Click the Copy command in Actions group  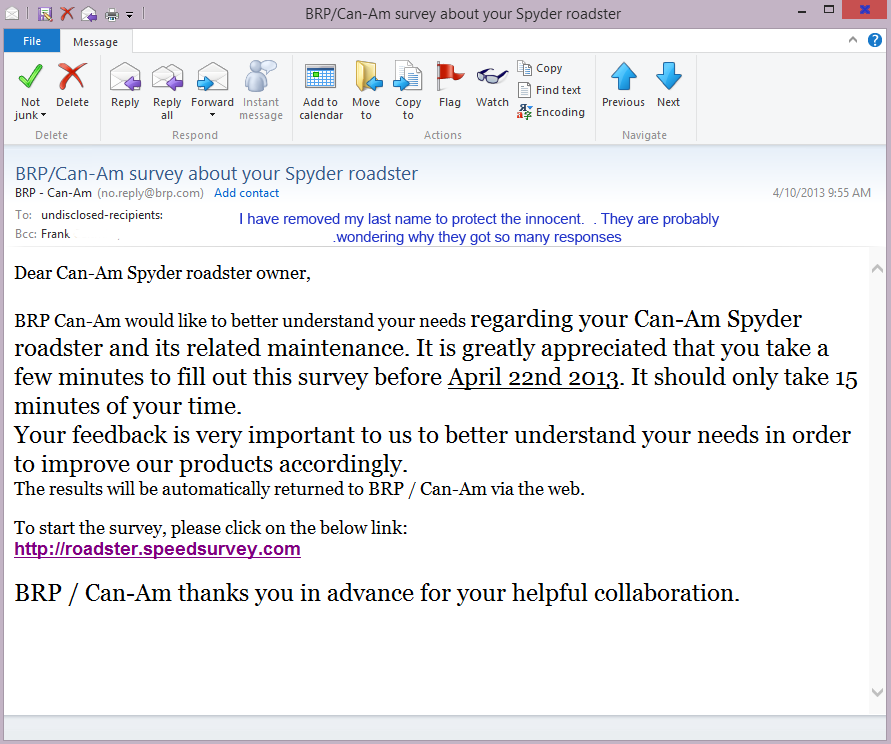pyautogui.click(x=540, y=68)
